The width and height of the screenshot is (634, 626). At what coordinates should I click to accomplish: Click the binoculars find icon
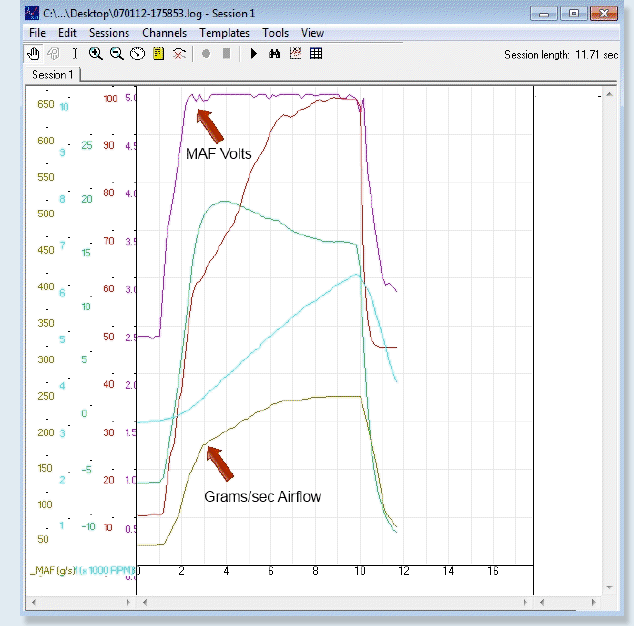tap(275, 53)
